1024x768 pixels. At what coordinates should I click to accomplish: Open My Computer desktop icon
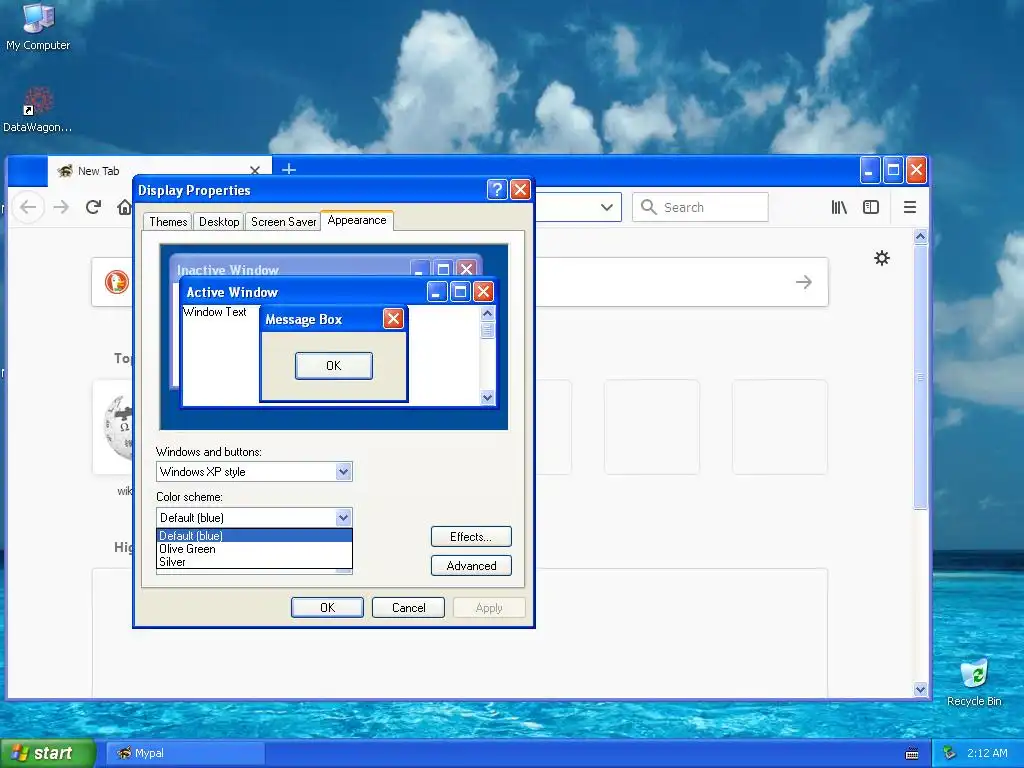[x=38, y=26]
